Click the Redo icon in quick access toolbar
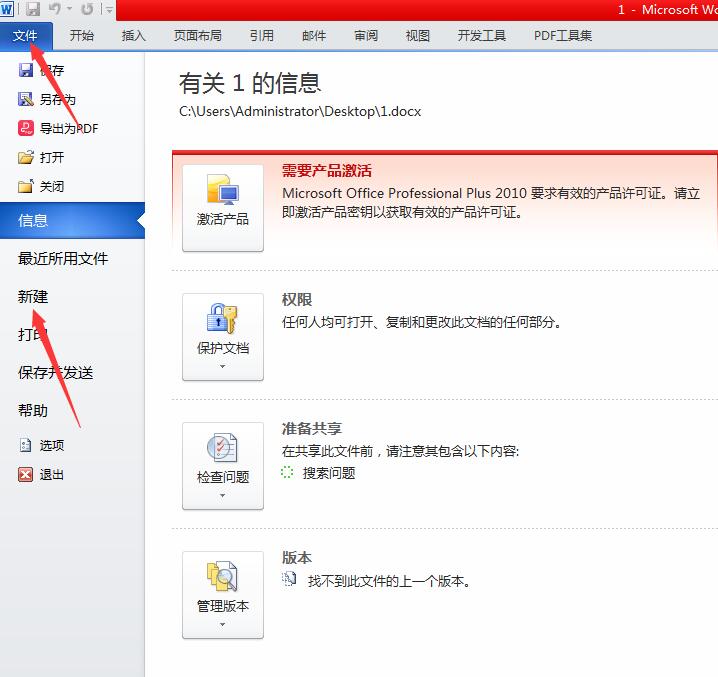This screenshot has width=718, height=677. click(x=87, y=9)
